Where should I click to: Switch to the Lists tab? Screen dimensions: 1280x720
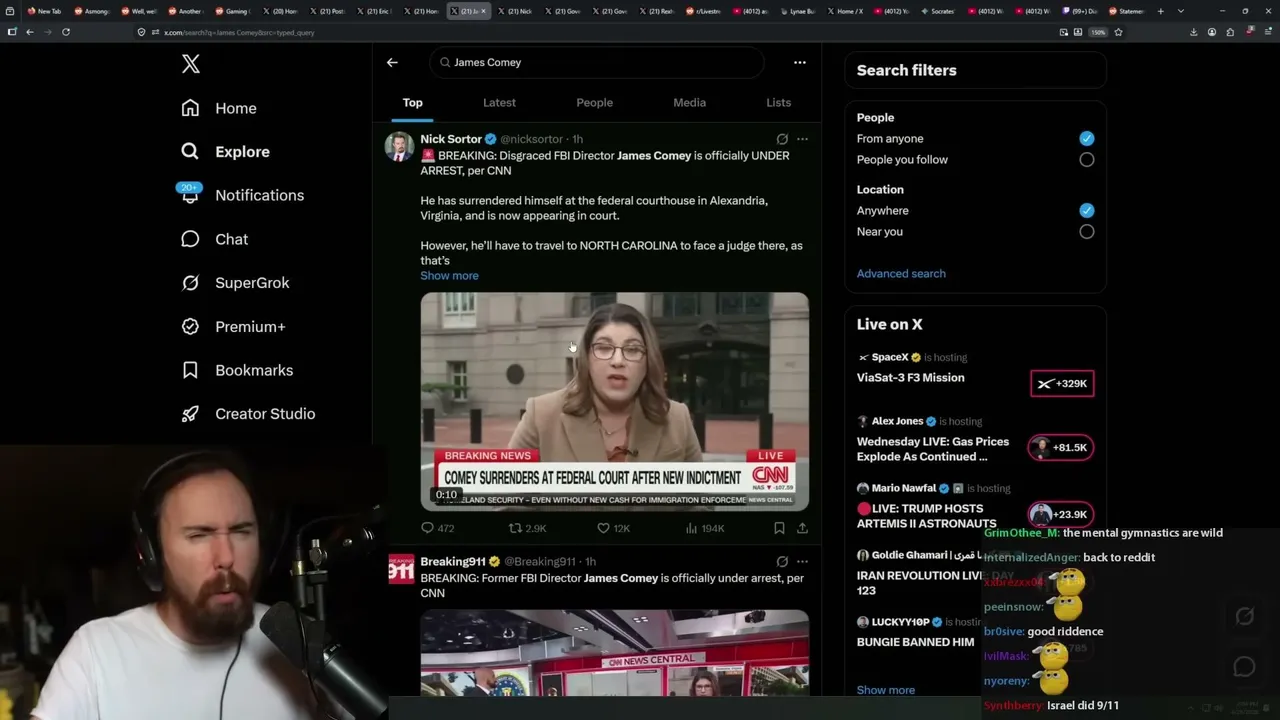(x=778, y=103)
